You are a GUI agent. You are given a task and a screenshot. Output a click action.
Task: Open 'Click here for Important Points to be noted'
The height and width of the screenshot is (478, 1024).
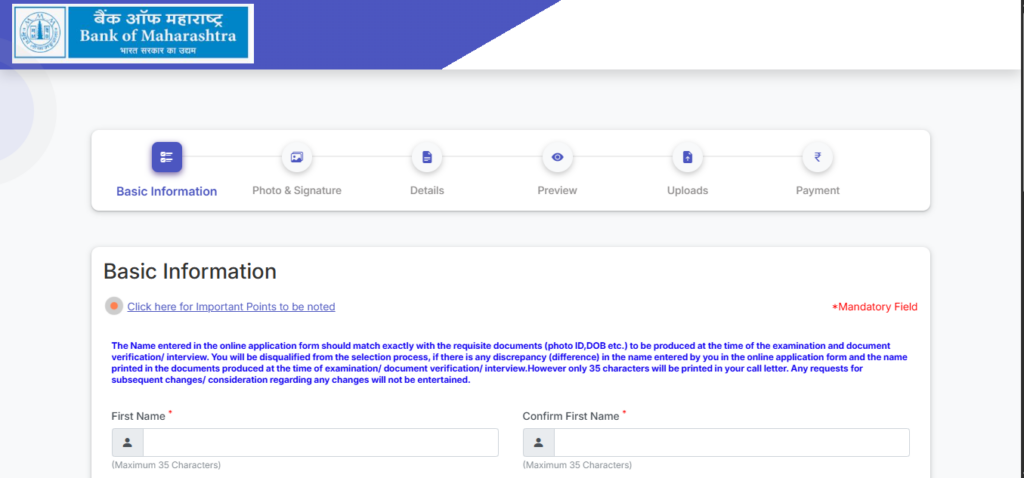click(231, 307)
